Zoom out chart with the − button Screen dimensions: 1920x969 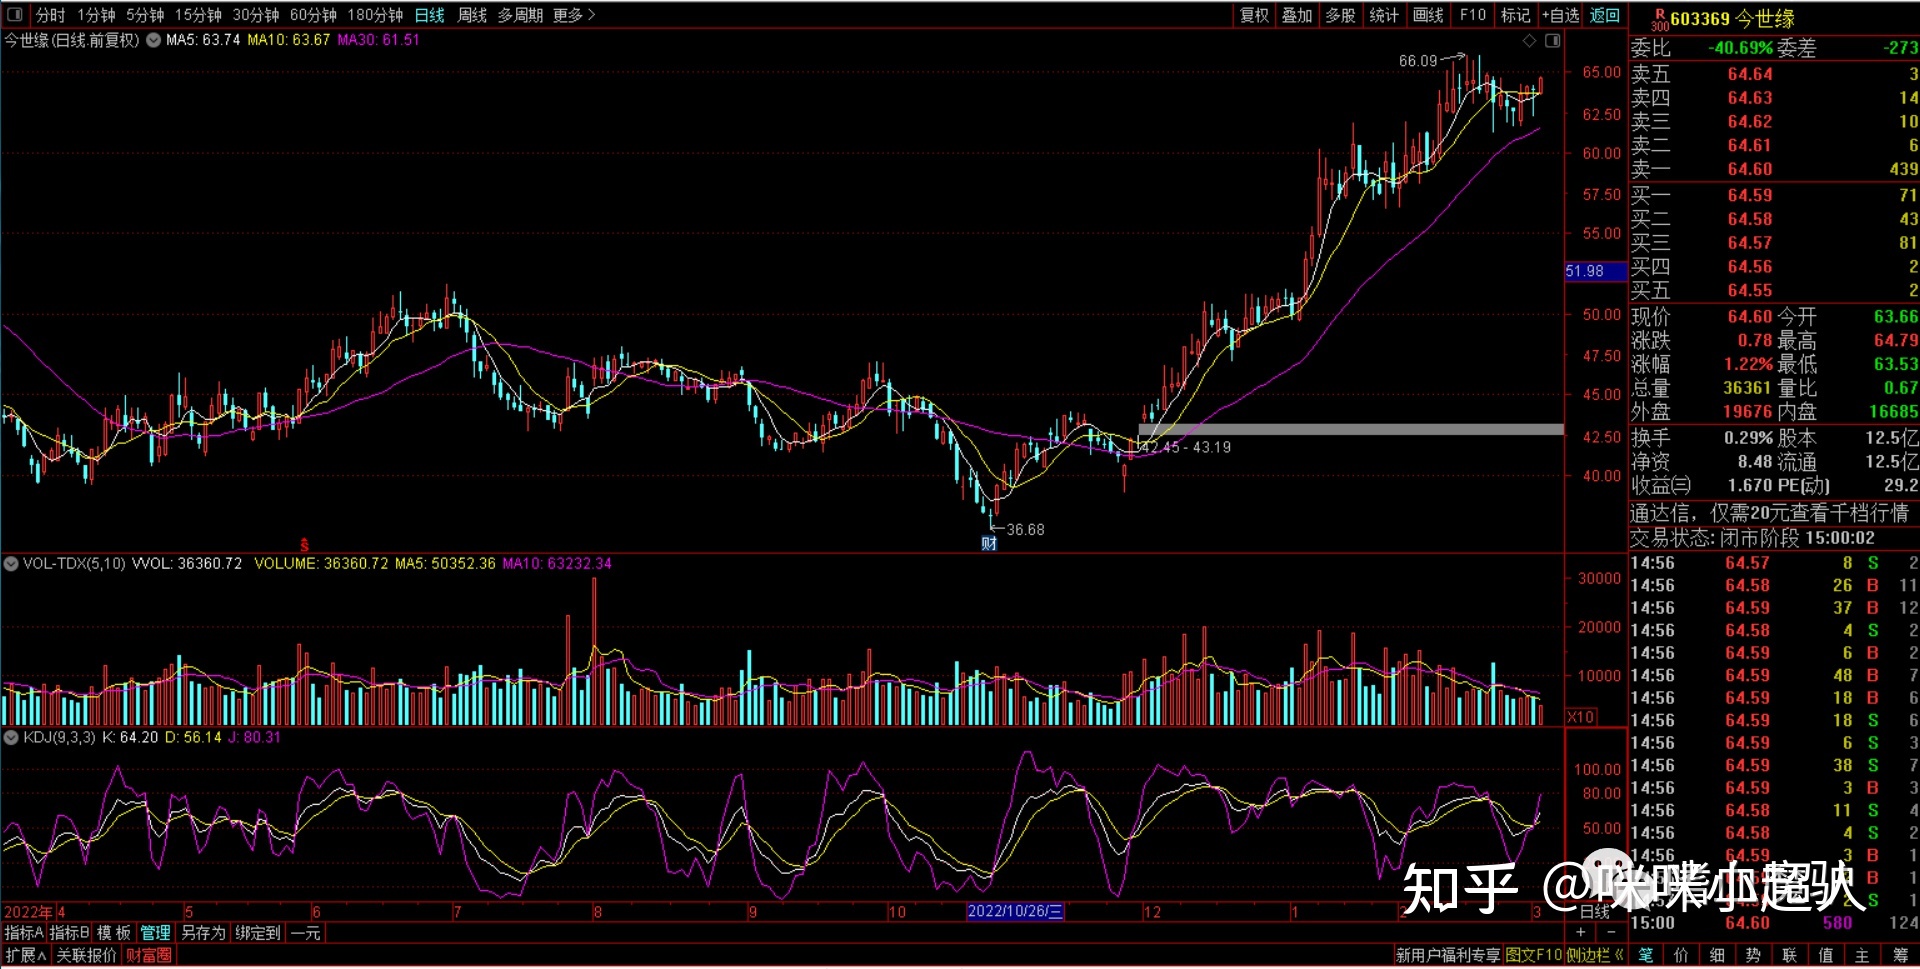click(1610, 931)
